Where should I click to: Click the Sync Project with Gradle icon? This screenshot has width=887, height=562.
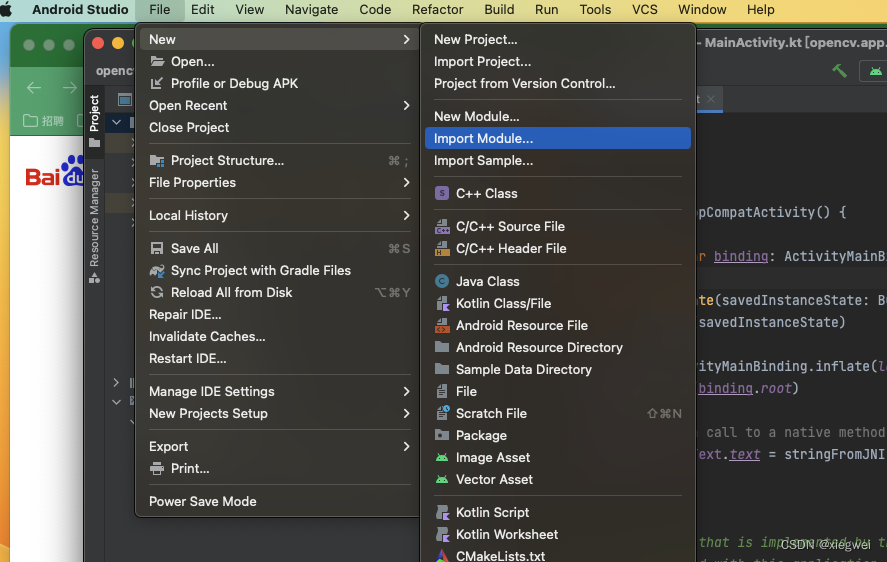(x=157, y=271)
